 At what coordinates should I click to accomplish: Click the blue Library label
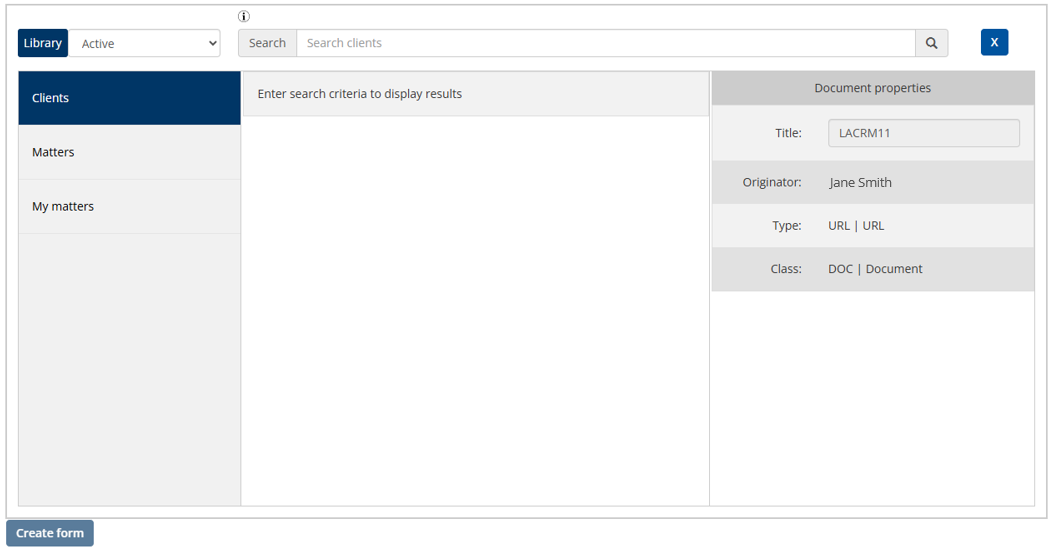pyautogui.click(x=43, y=43)
